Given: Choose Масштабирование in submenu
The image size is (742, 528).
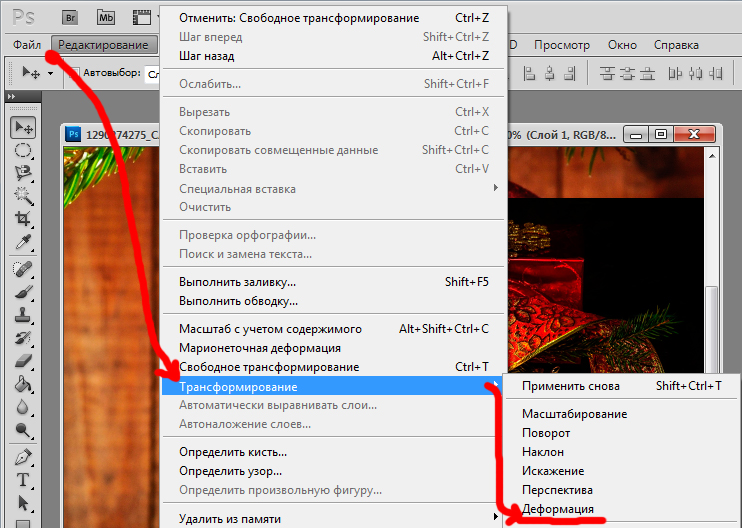Looking at the screenshot, I should (622, 414).
